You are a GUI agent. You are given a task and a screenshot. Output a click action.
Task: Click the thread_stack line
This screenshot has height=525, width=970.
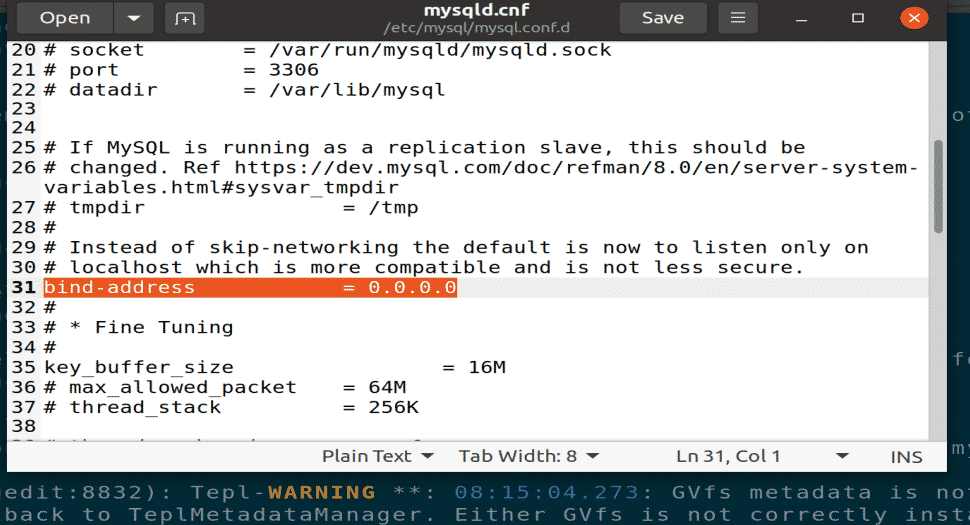click(231, 408)
